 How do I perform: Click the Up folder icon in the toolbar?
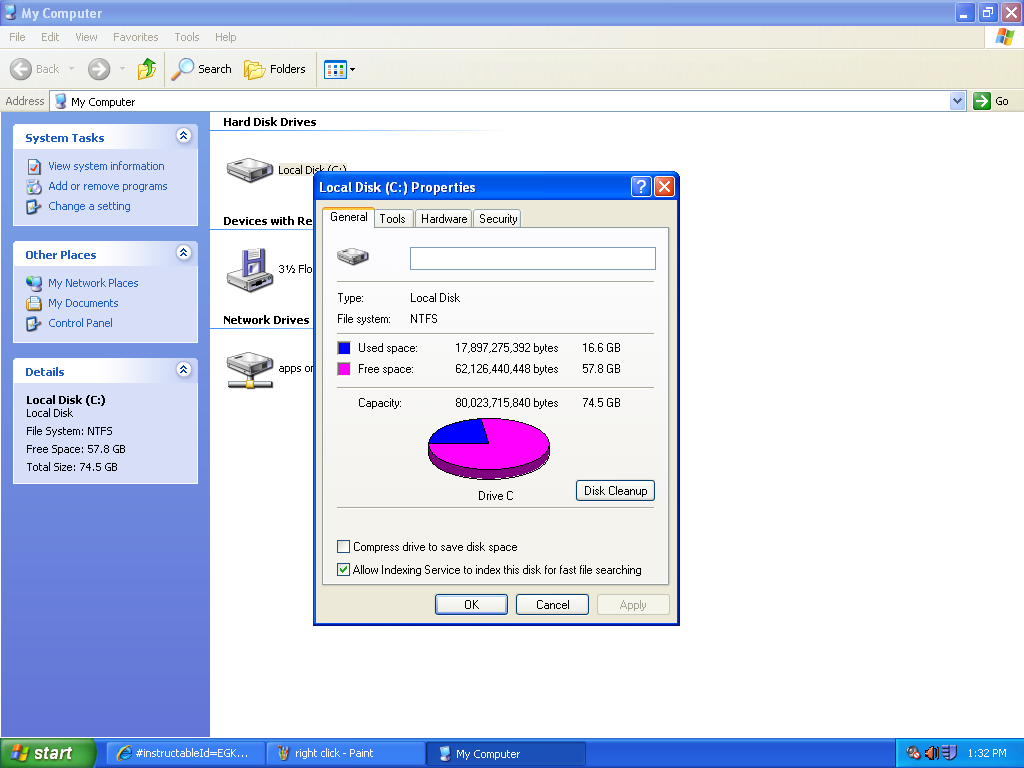(x=146, y=69)
